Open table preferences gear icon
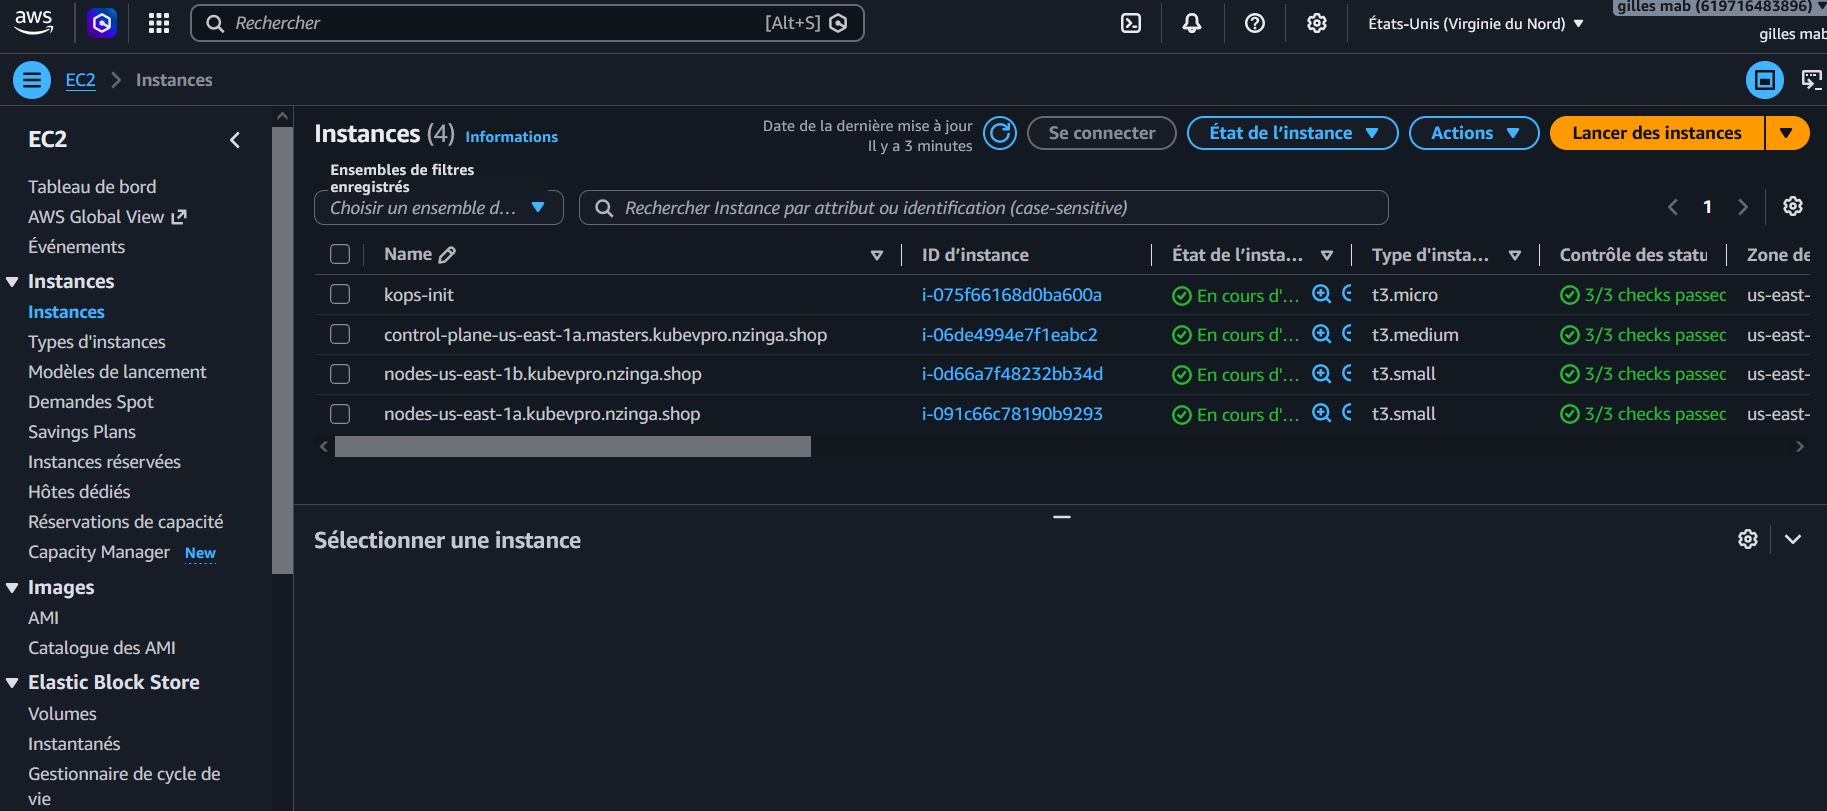The image size is (1827, 811). pyautogui.click(x=1793, y=206)
